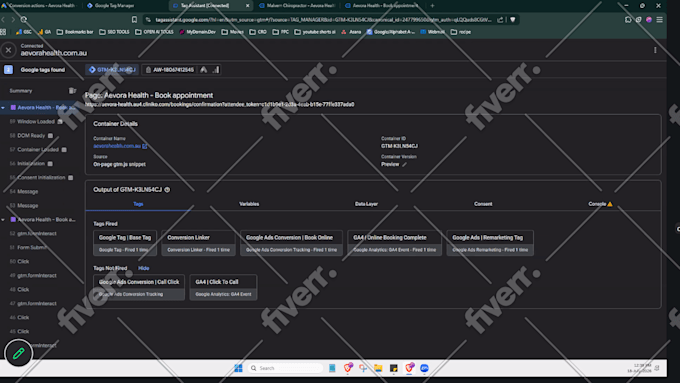Bookmark page using address bar bookmark icon
The image size is (680, 383).
[x=134, y=20]
